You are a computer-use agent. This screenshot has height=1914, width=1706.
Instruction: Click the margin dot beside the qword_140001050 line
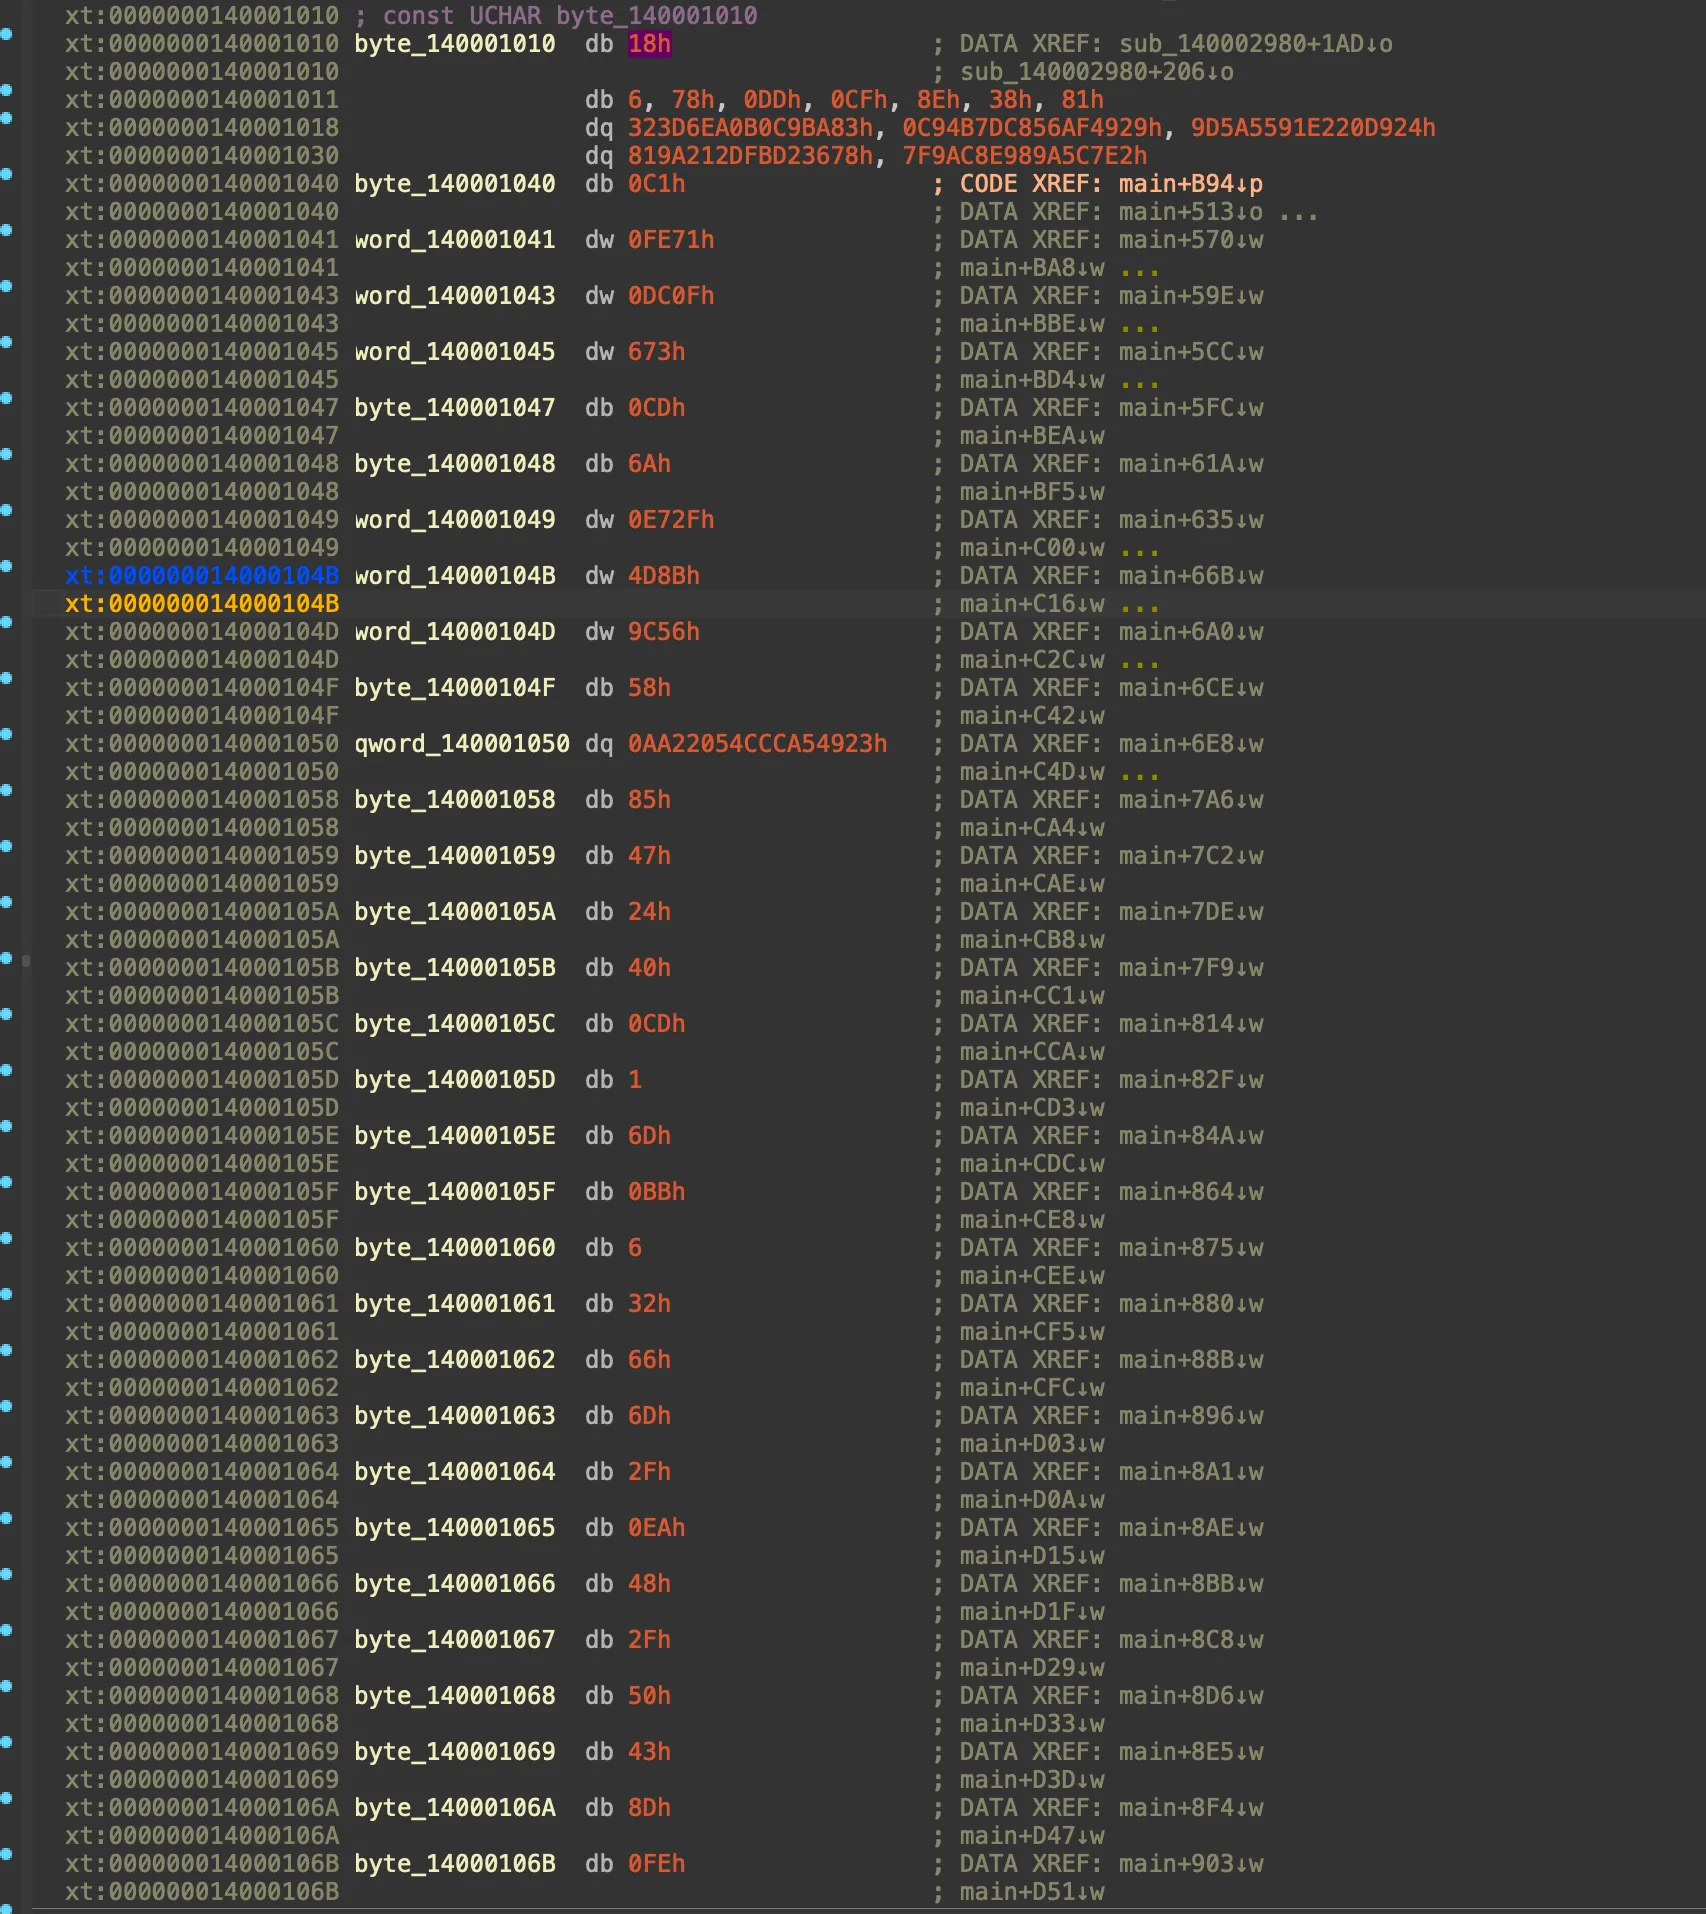pyautogui.click(x=7, y=734)
